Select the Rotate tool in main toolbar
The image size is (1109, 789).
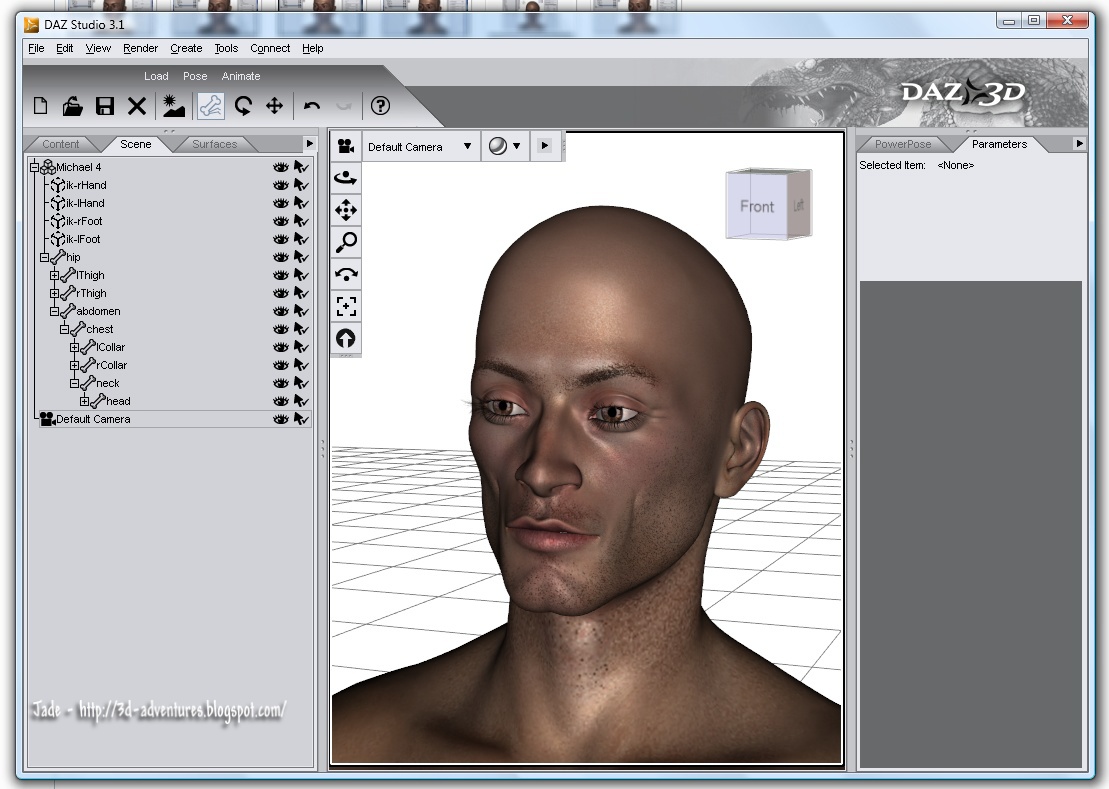[243, 106]
